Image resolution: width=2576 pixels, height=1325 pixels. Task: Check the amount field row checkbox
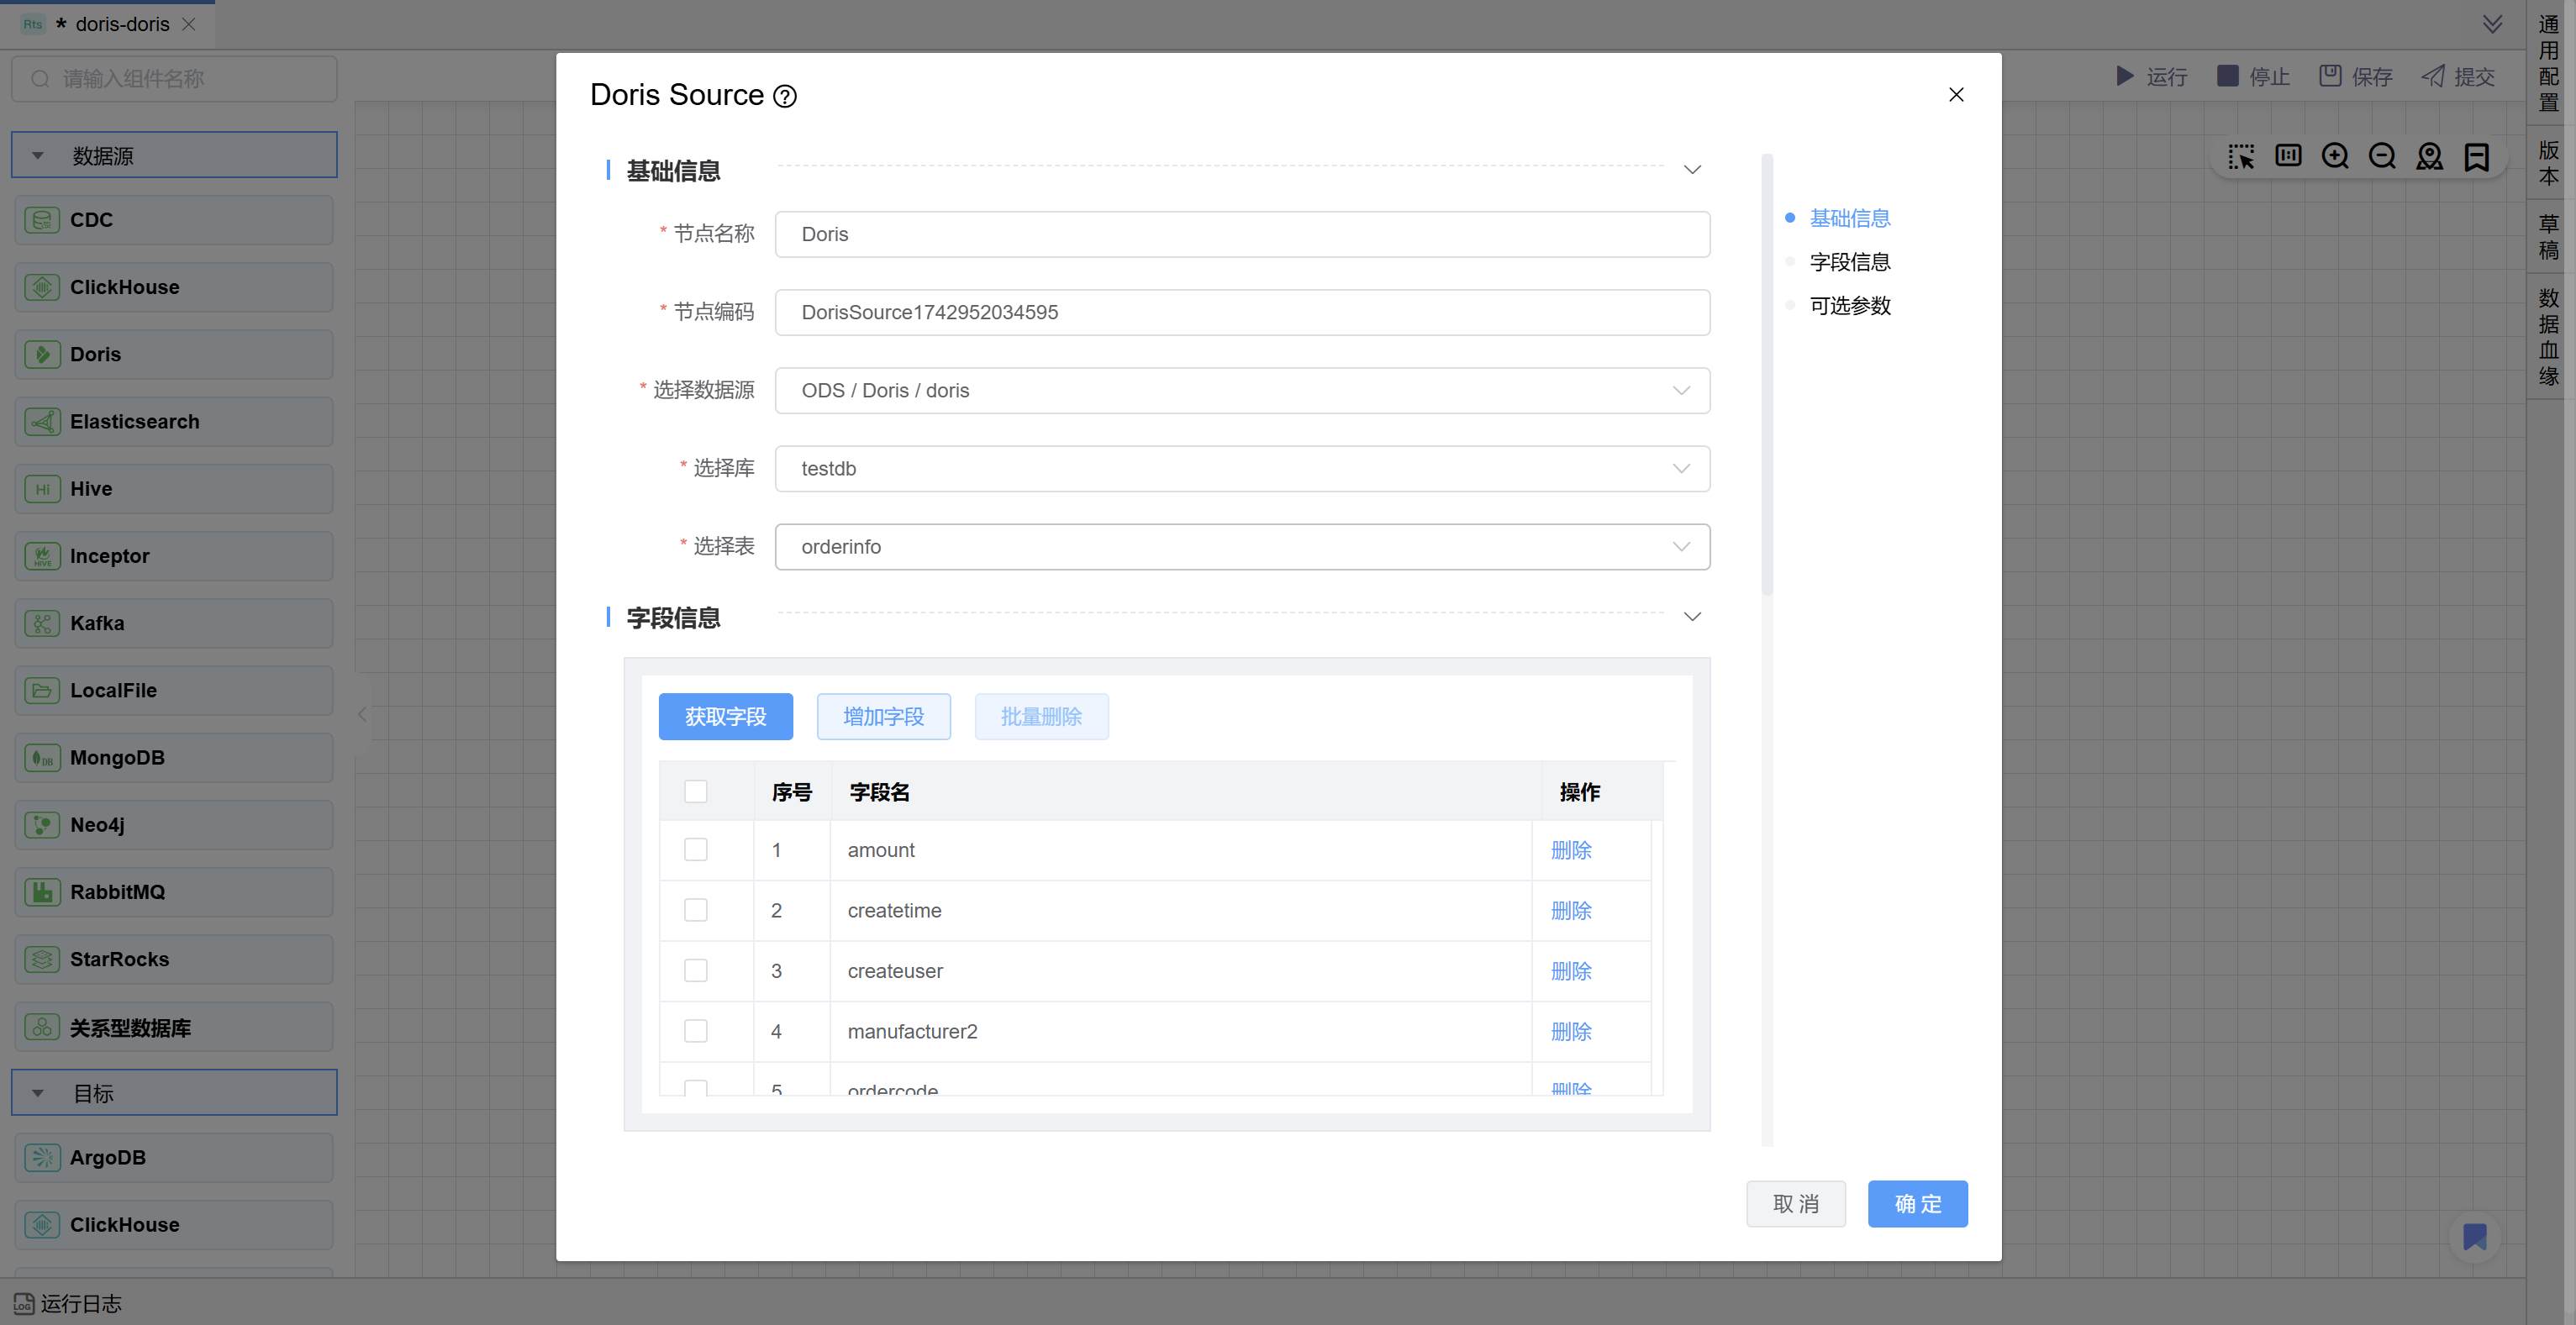[696, 850]
